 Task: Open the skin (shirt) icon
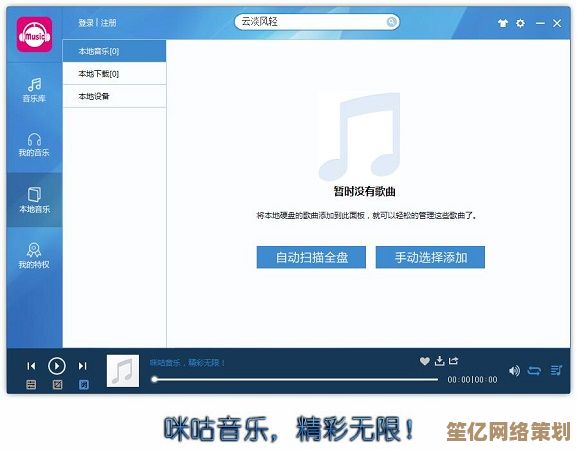503,23
